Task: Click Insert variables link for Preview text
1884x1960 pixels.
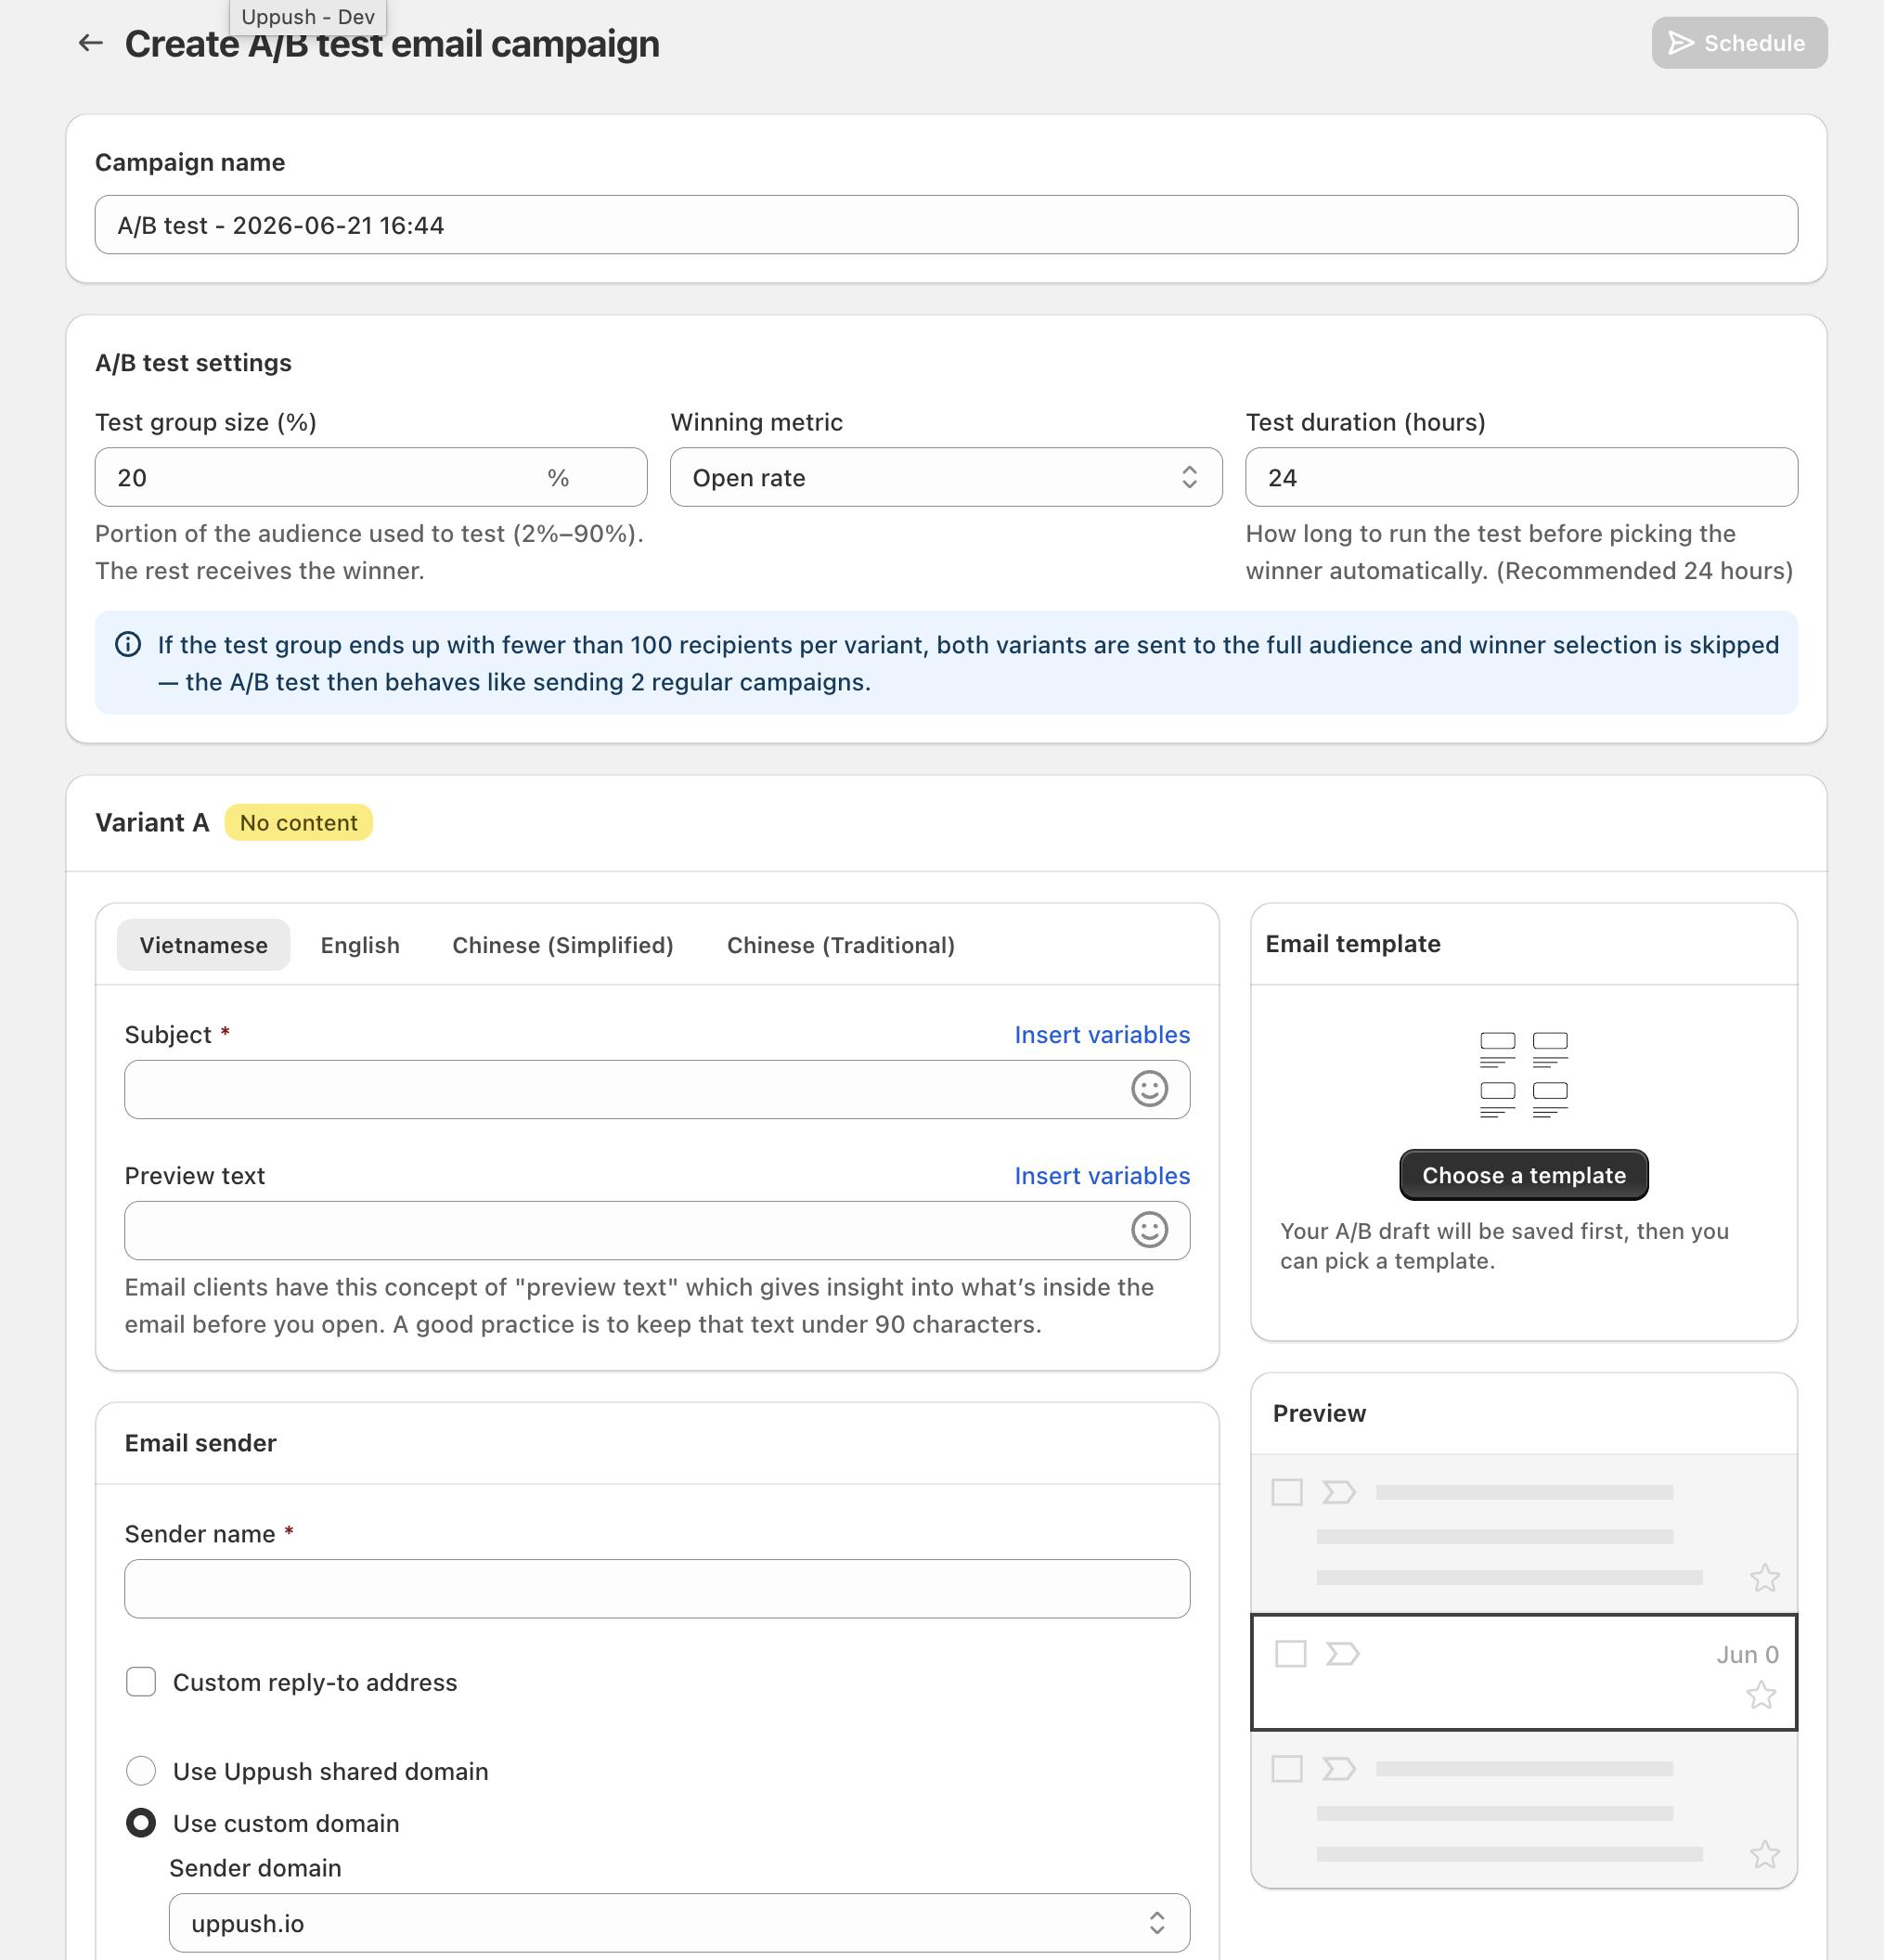Action: click(x=1102, y=1176)
